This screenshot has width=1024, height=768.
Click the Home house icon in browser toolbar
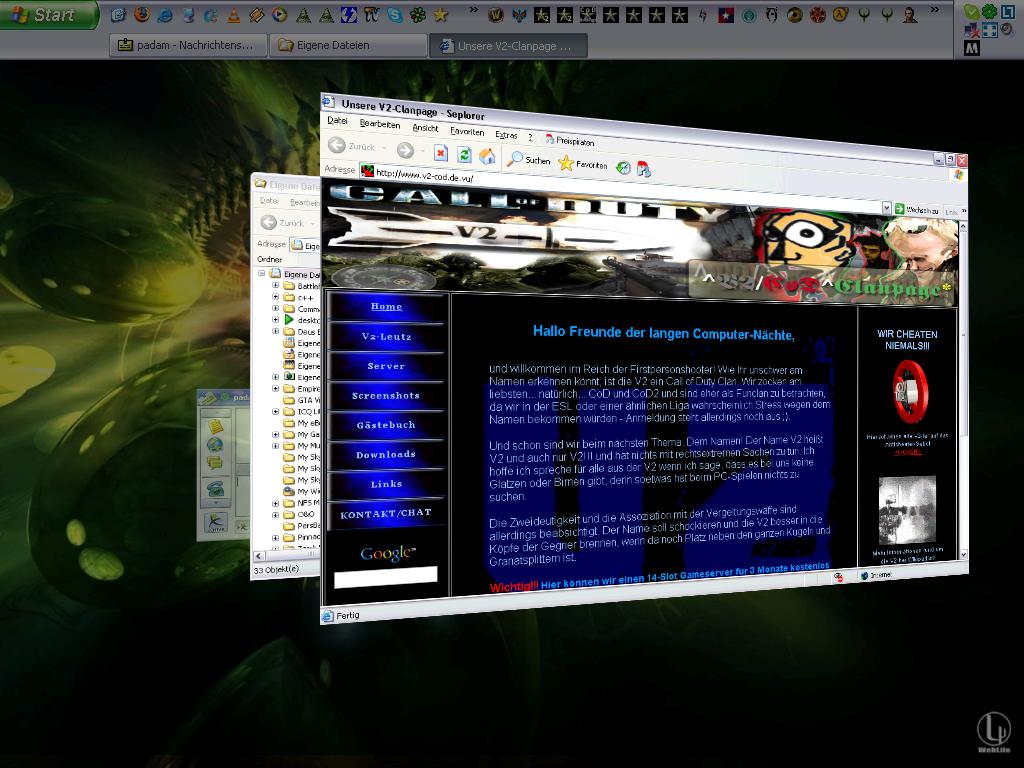487,156
